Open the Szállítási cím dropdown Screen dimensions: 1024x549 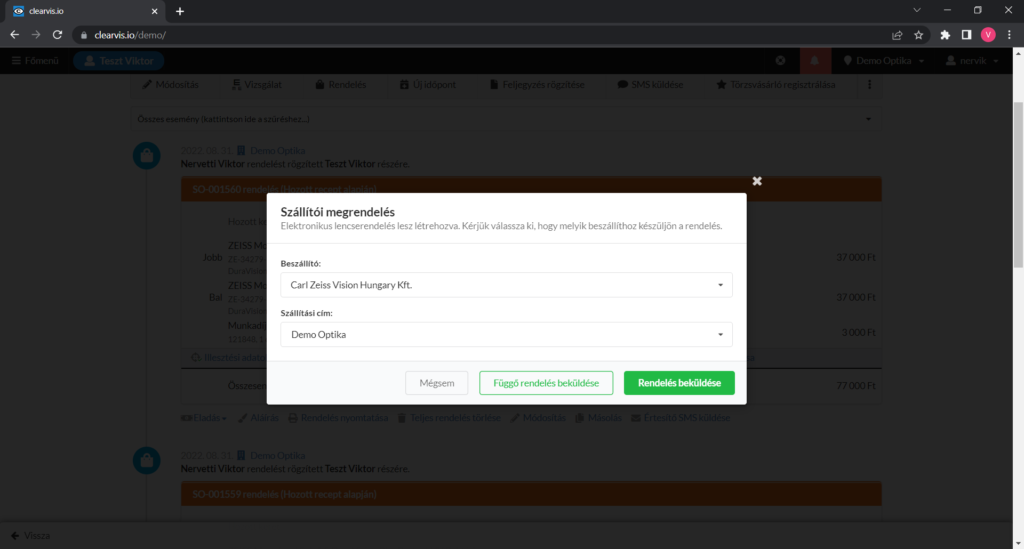[x=506, y=334]
